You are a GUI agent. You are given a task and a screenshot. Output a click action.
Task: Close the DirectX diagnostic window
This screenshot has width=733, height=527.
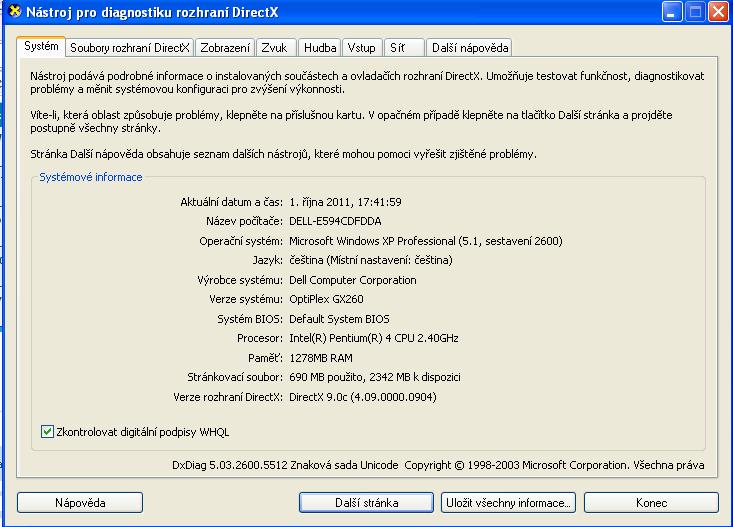(x=719, y=12)
